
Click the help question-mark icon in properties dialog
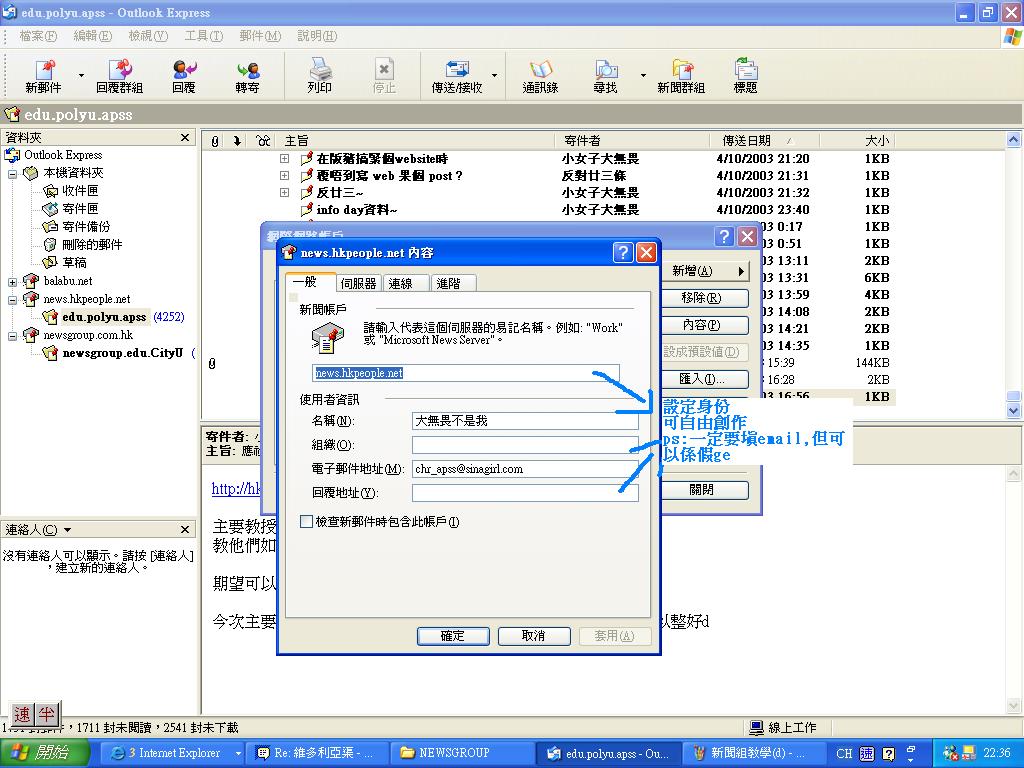click(x=623, y=252)
